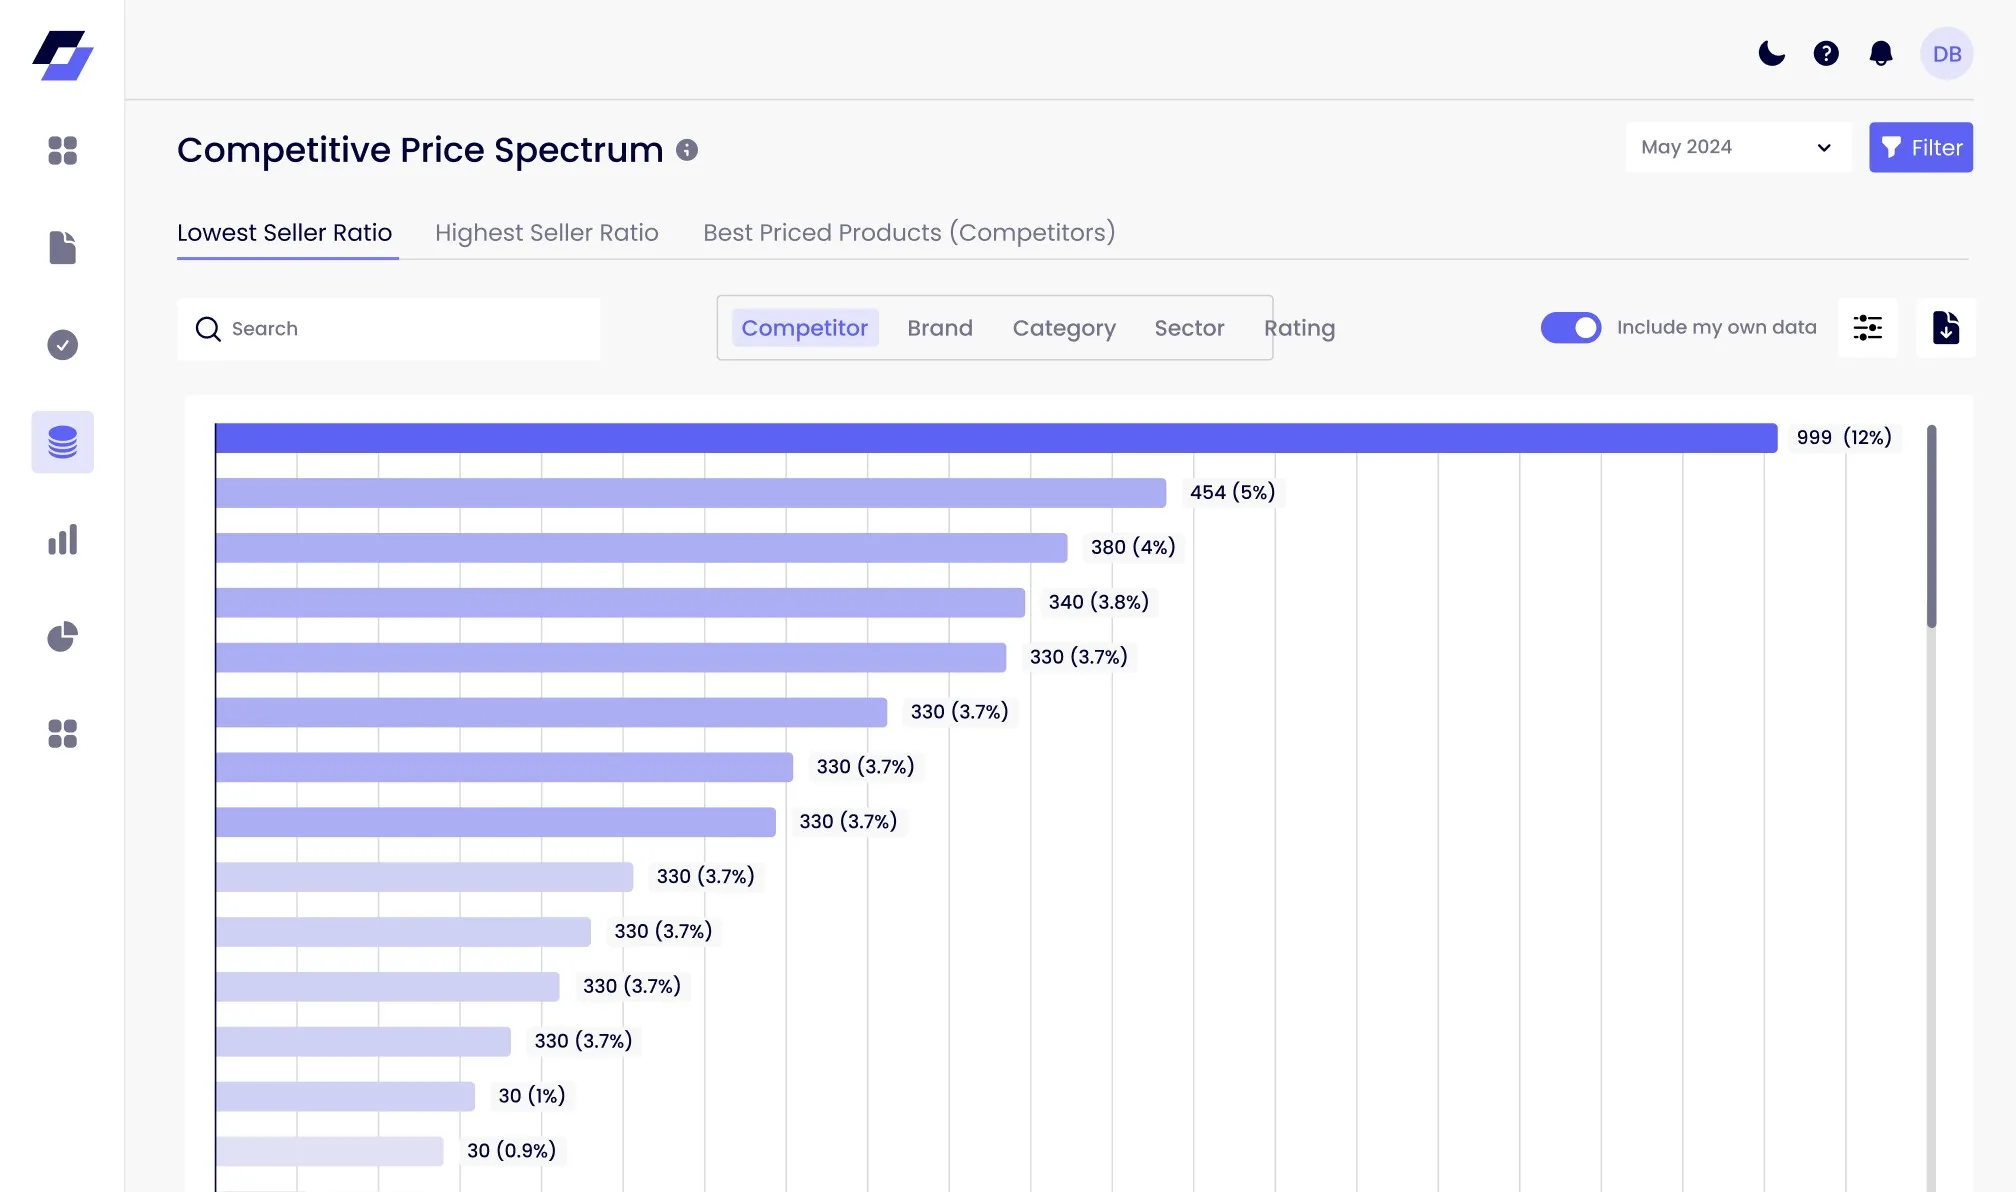Open notifications bell icon
Screen dimensions: 2016x1192
click(1881, 54)
